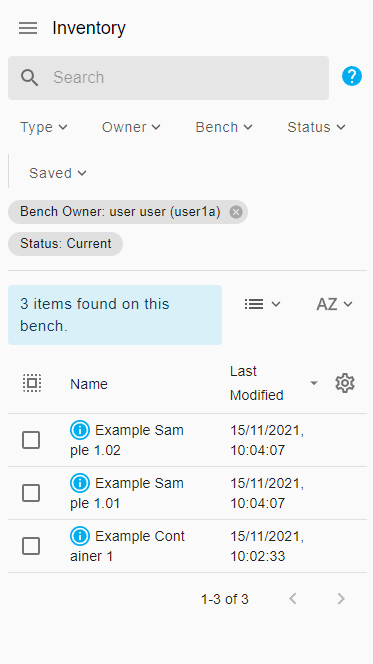Image resolution: width=373 pixels, height=664 pixels.
Task: Open the Saved searches menu
Action: pyautogui.click(x=58, y=173)
